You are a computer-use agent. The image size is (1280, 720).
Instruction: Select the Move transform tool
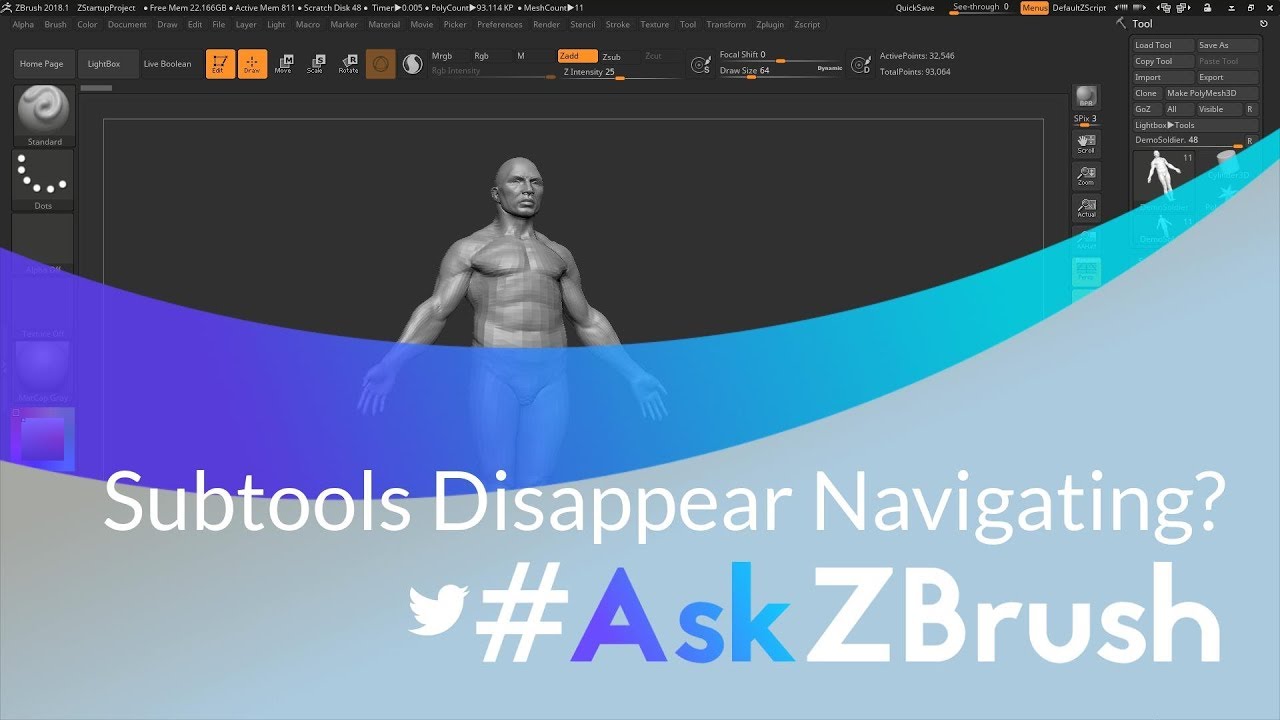coord(284,64)
